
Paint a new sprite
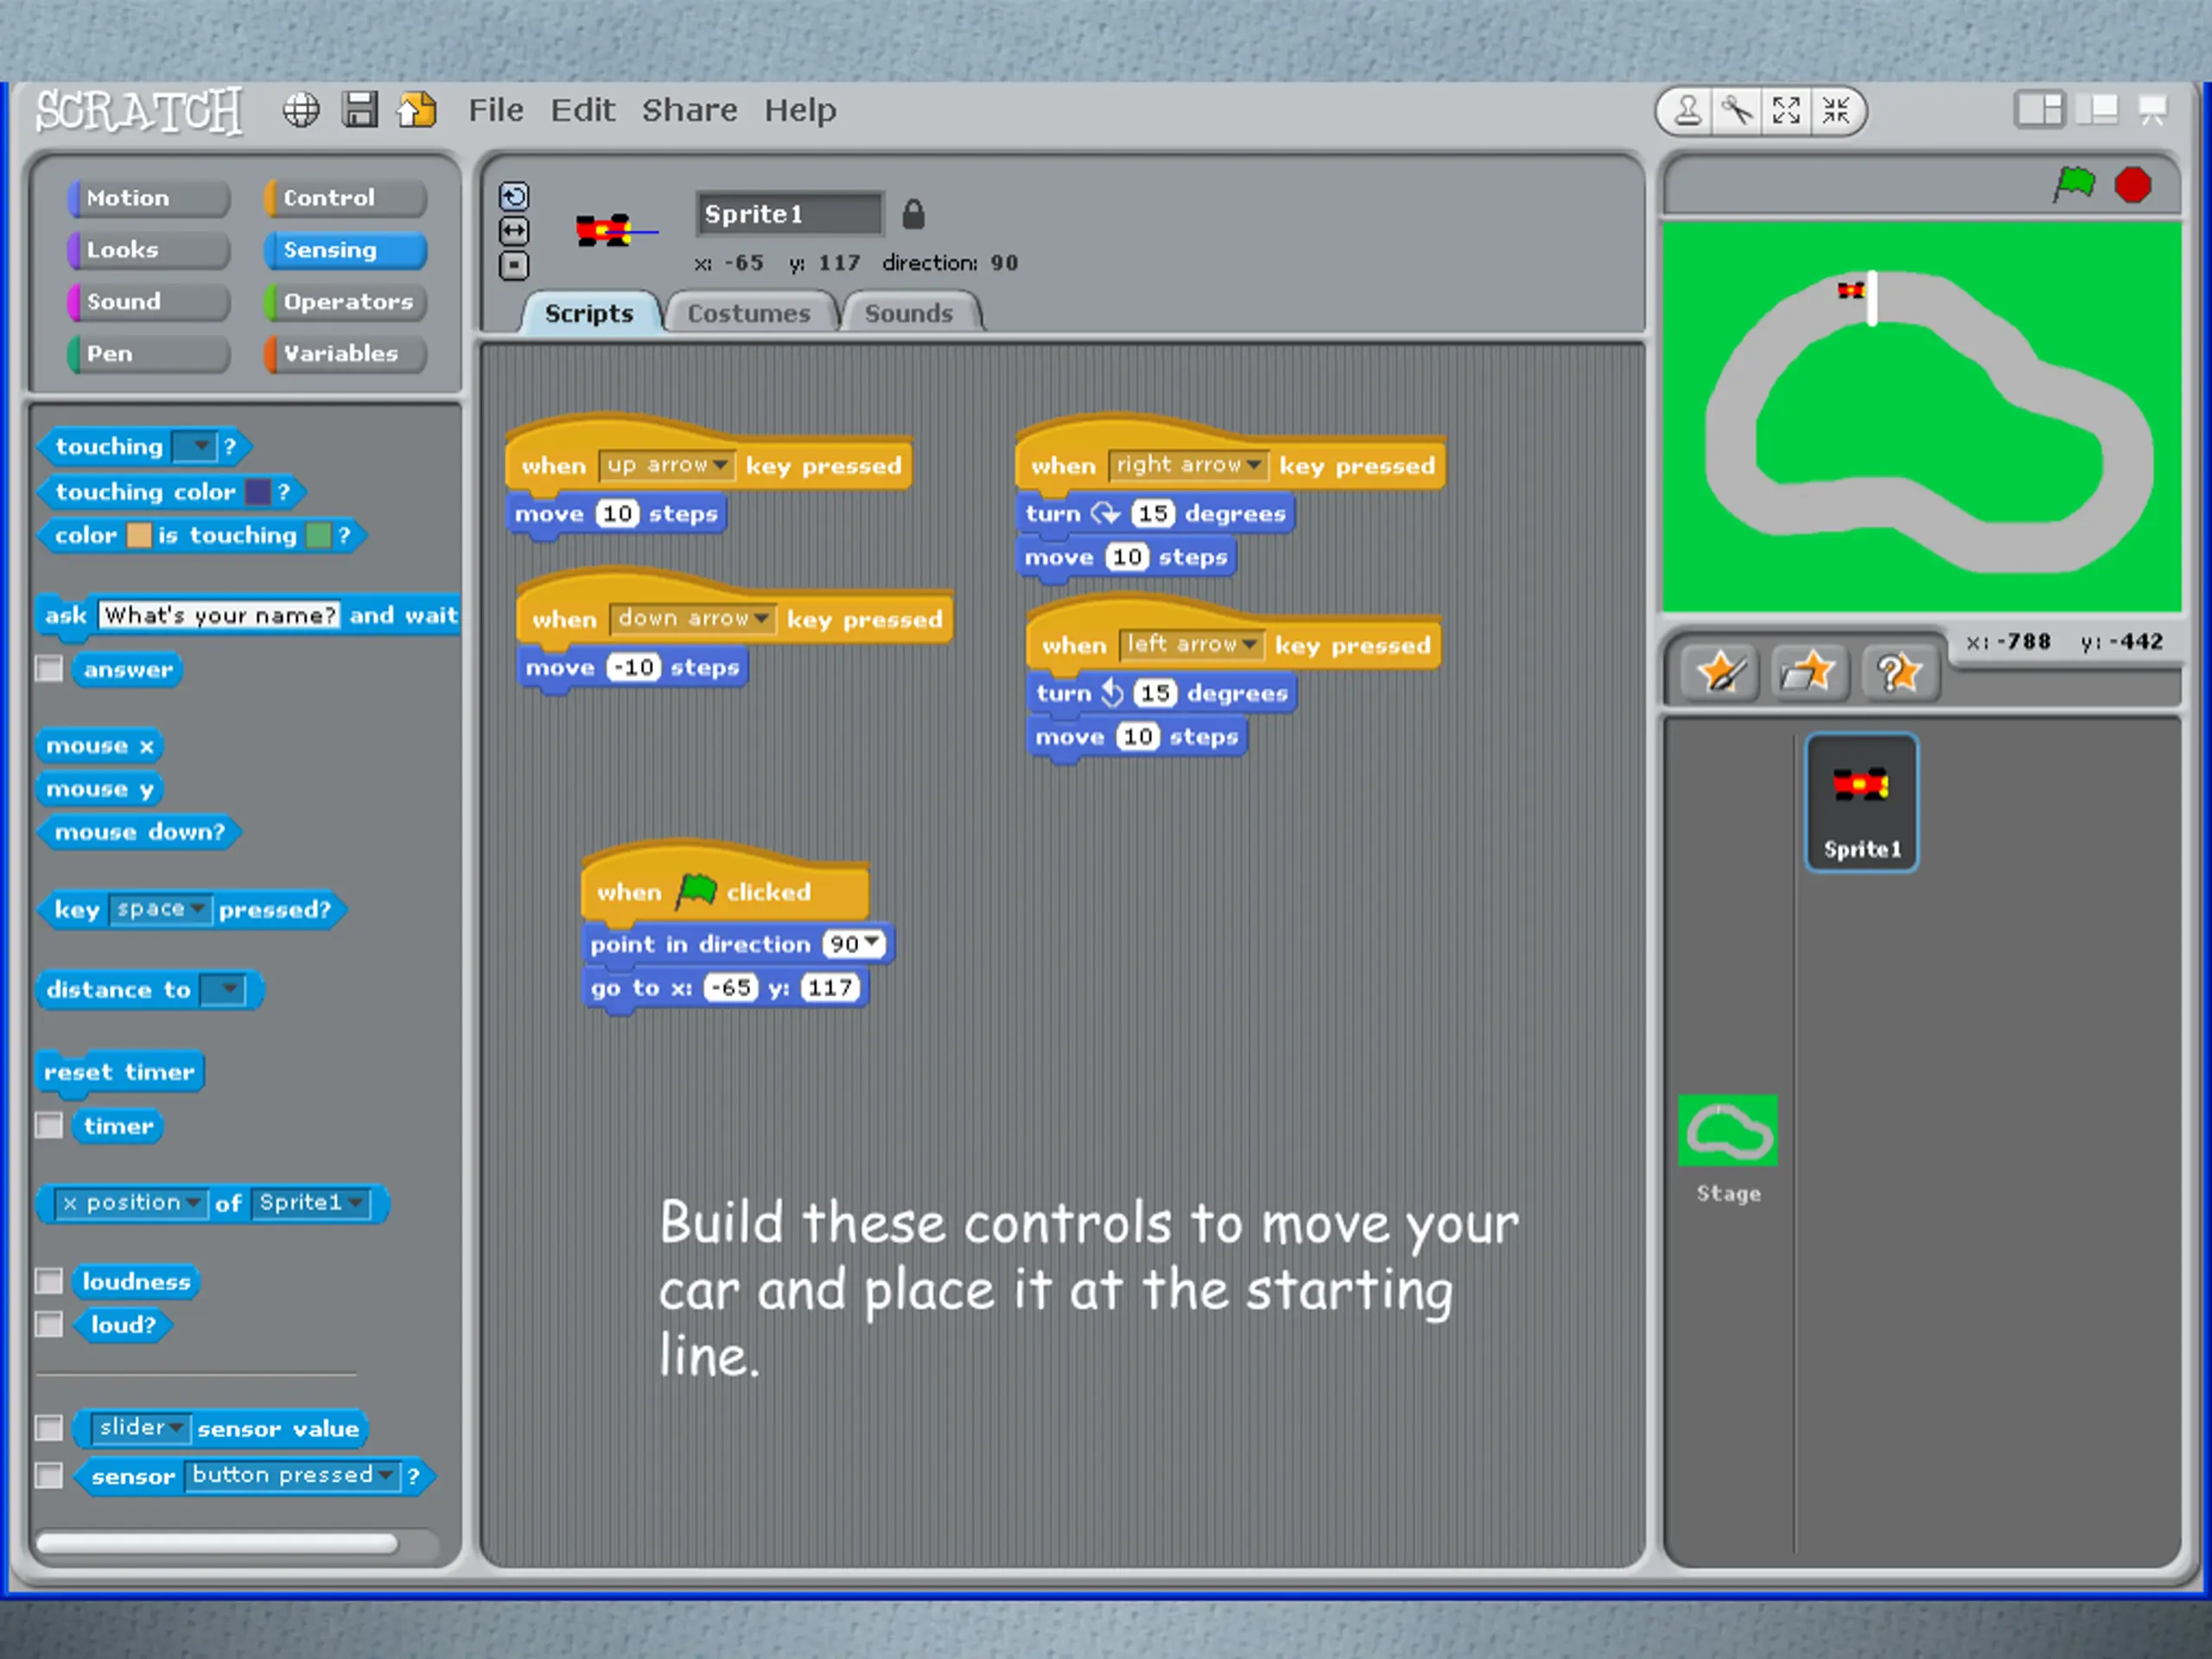click(x=1719, y=671)
